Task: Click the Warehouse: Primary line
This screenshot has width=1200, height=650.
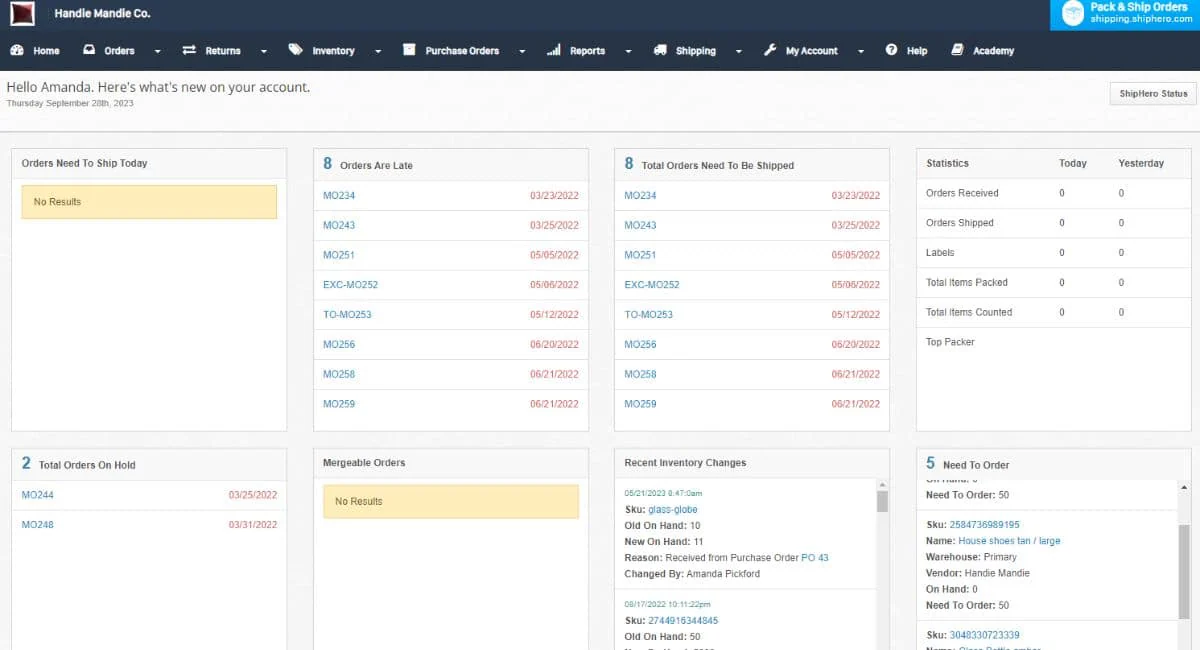Action: 971,557
